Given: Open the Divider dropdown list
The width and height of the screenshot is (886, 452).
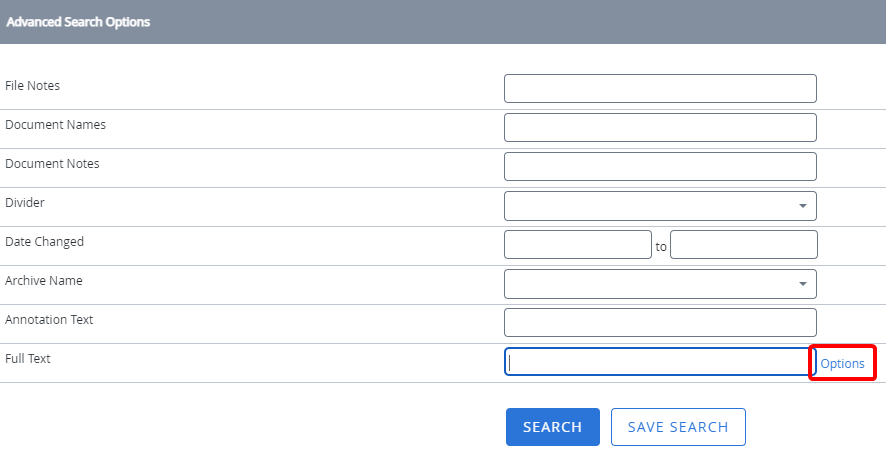Looking at the screenshot, I should coord(660,206).
